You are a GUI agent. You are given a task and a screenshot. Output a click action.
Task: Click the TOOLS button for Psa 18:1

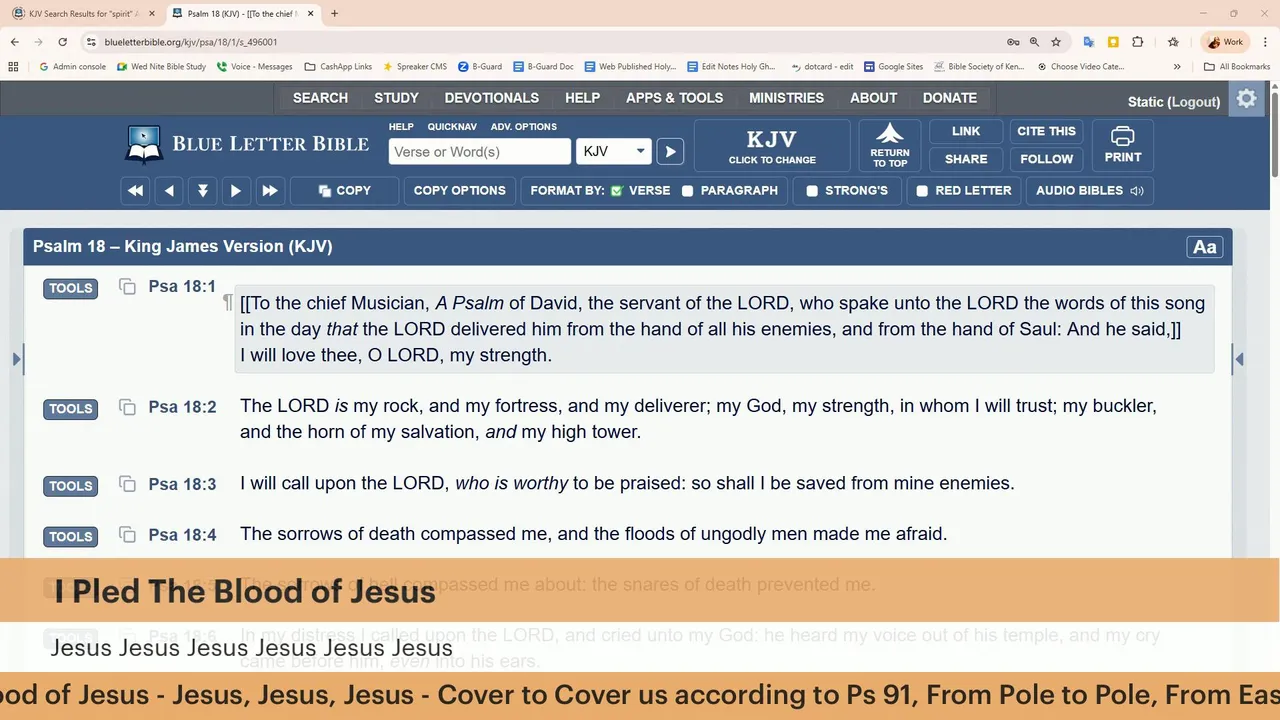[70, 288]
